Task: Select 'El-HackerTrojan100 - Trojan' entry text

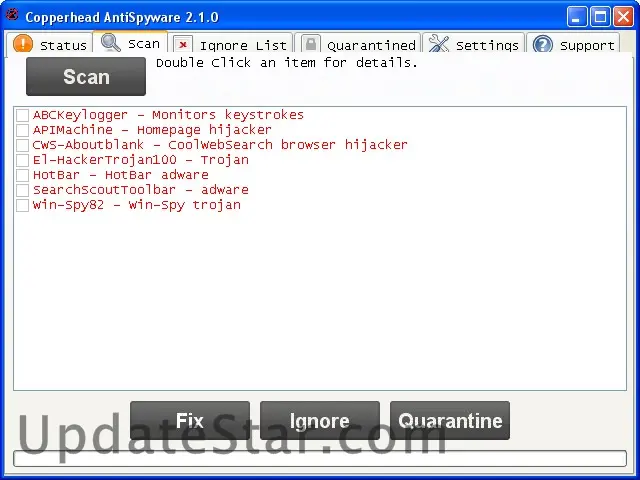Action: click(x=141, y=160)
